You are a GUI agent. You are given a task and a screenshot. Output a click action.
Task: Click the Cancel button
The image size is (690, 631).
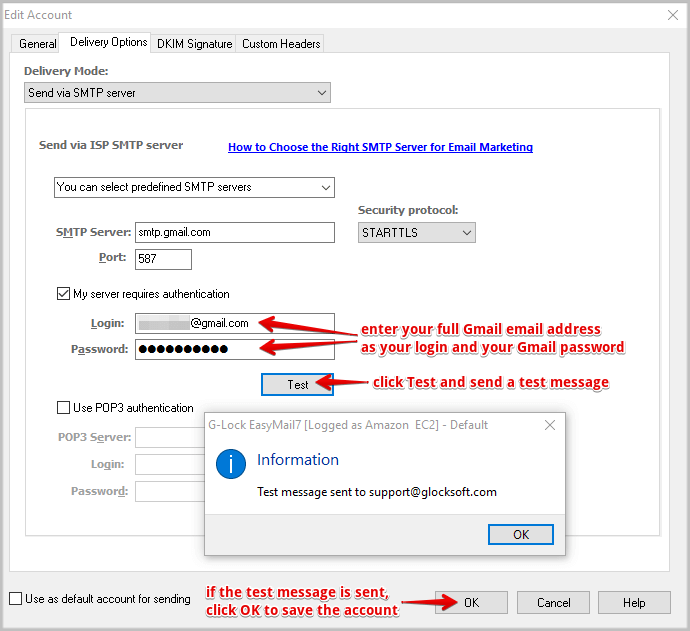pyautogui.click(x=553, y=602)
